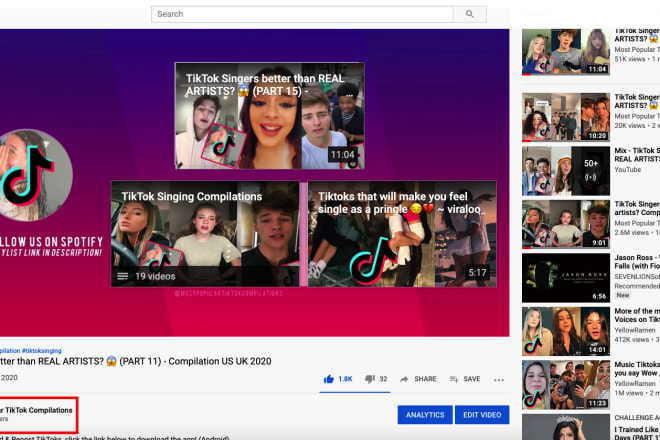Open sidebar video with 10:20 duration

566,117
